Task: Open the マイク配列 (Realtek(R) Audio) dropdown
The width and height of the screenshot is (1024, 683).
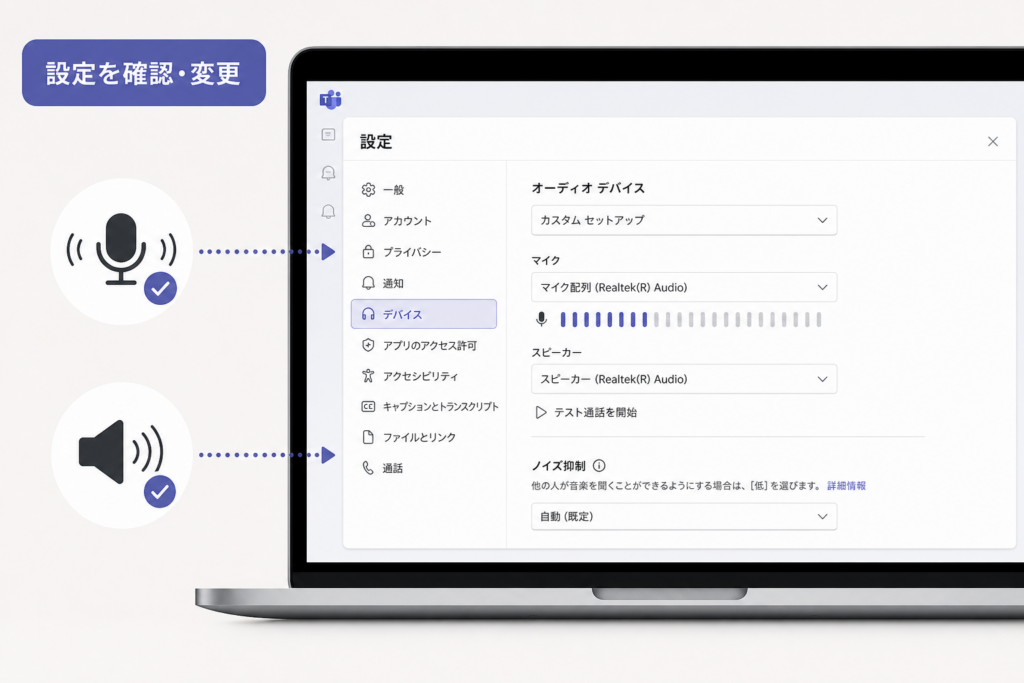Action: (684, 287)
